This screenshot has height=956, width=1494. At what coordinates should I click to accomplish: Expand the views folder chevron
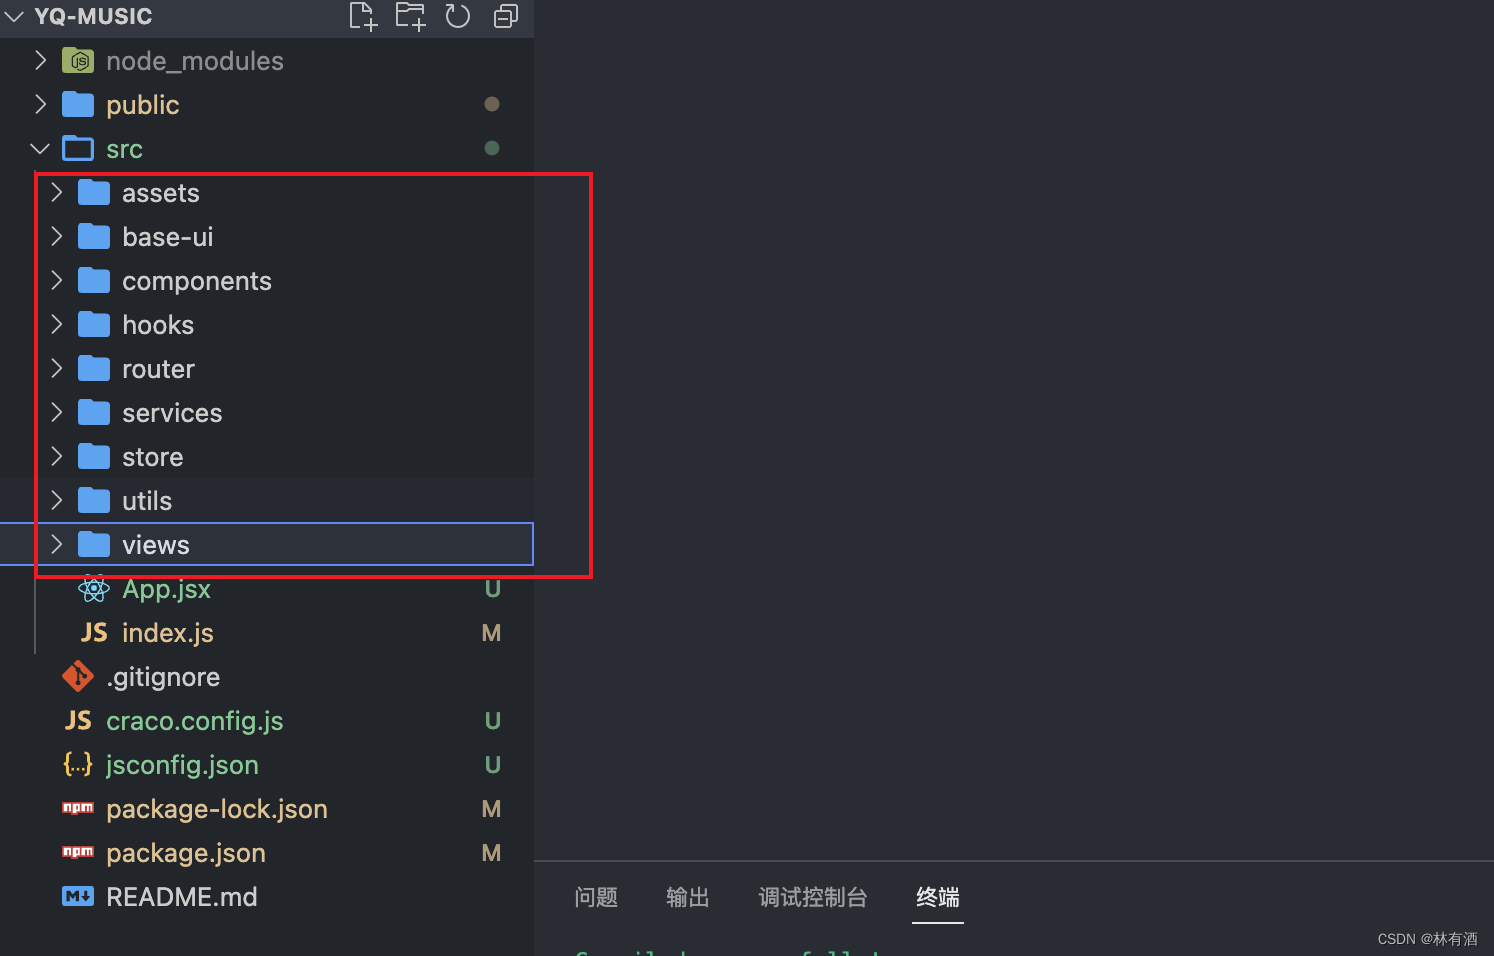[56, 544]
